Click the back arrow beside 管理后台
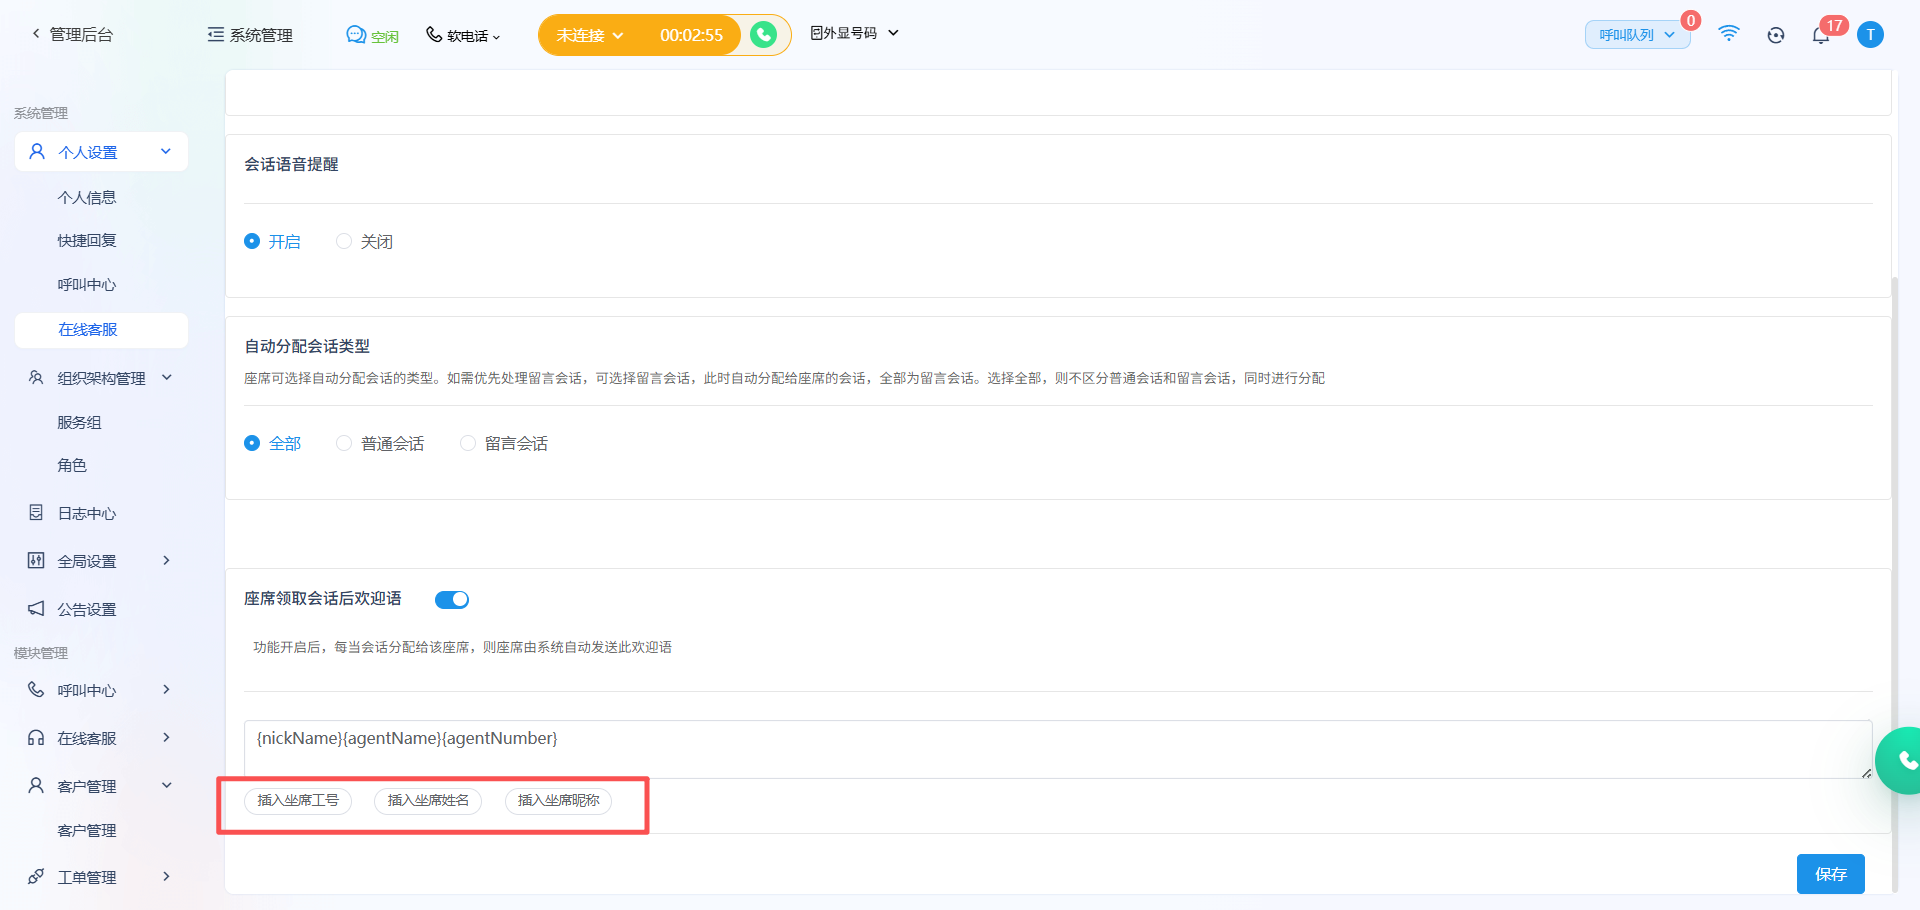Image resolution: width=1920 pixels, height=910 pixels. [36, 34]
